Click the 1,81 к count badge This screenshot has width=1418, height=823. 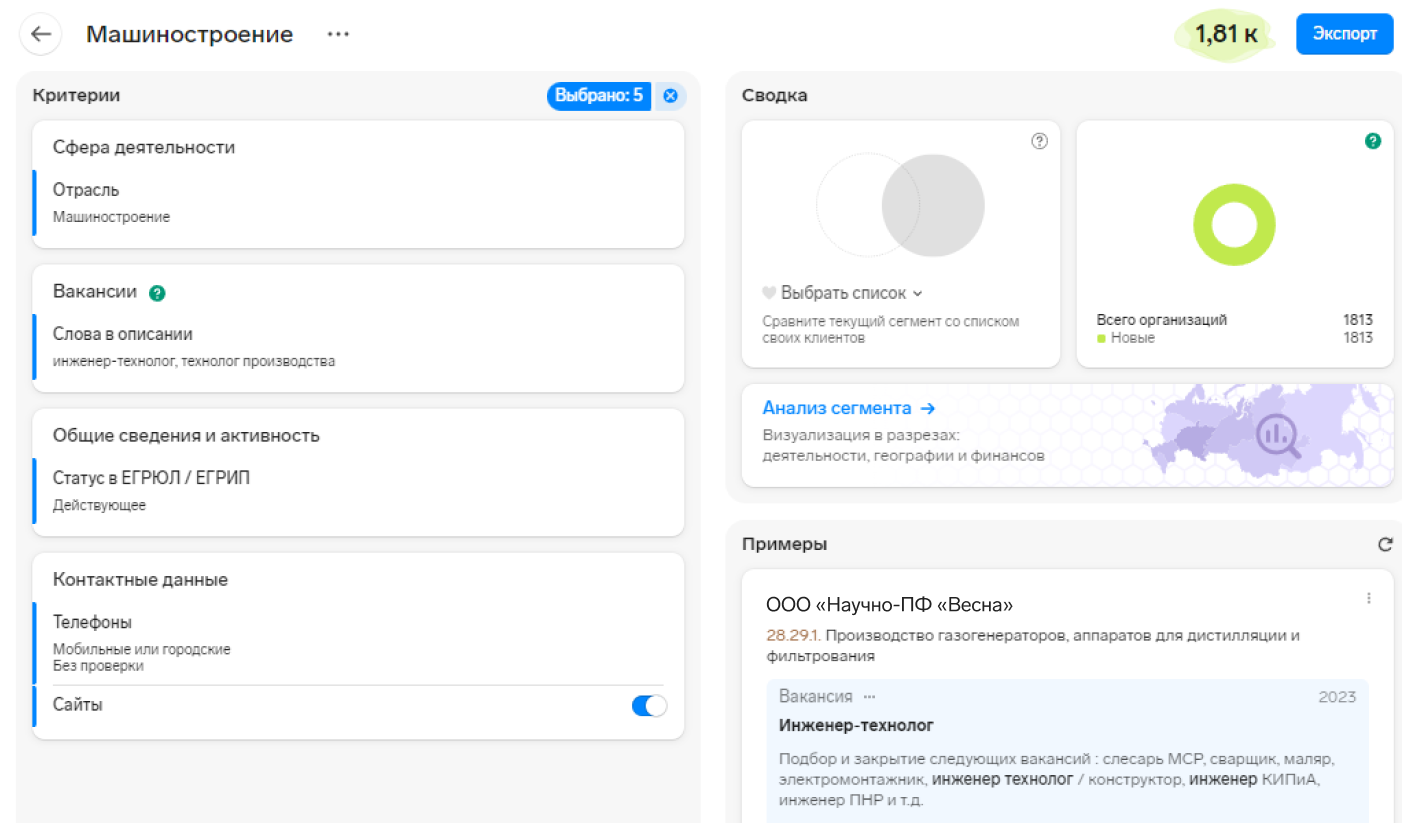(x=1226, y=35)
